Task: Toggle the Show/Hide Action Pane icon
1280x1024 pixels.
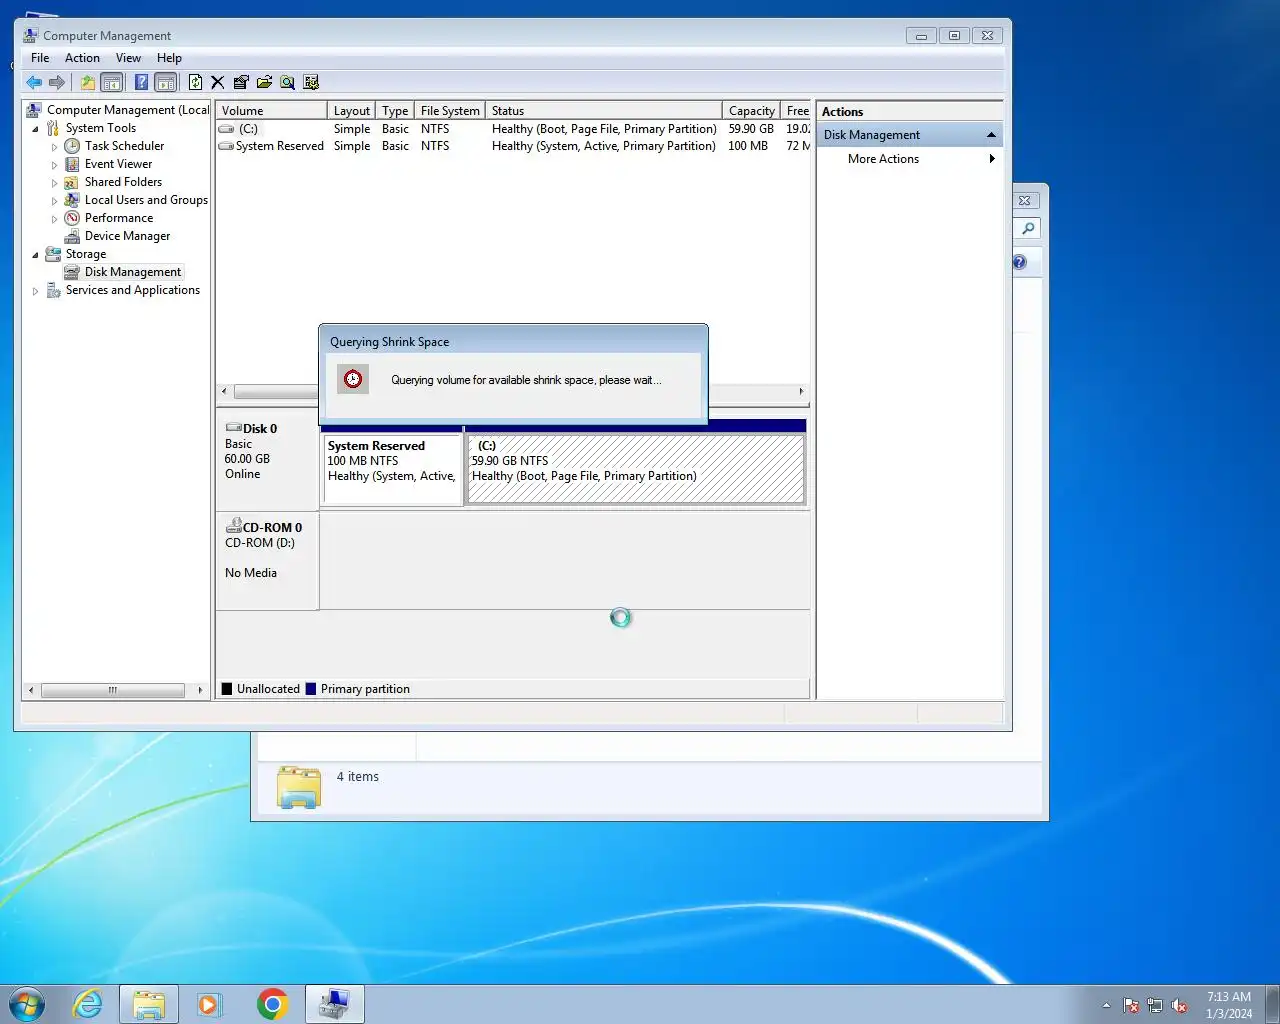Action: tap(166, 83)
